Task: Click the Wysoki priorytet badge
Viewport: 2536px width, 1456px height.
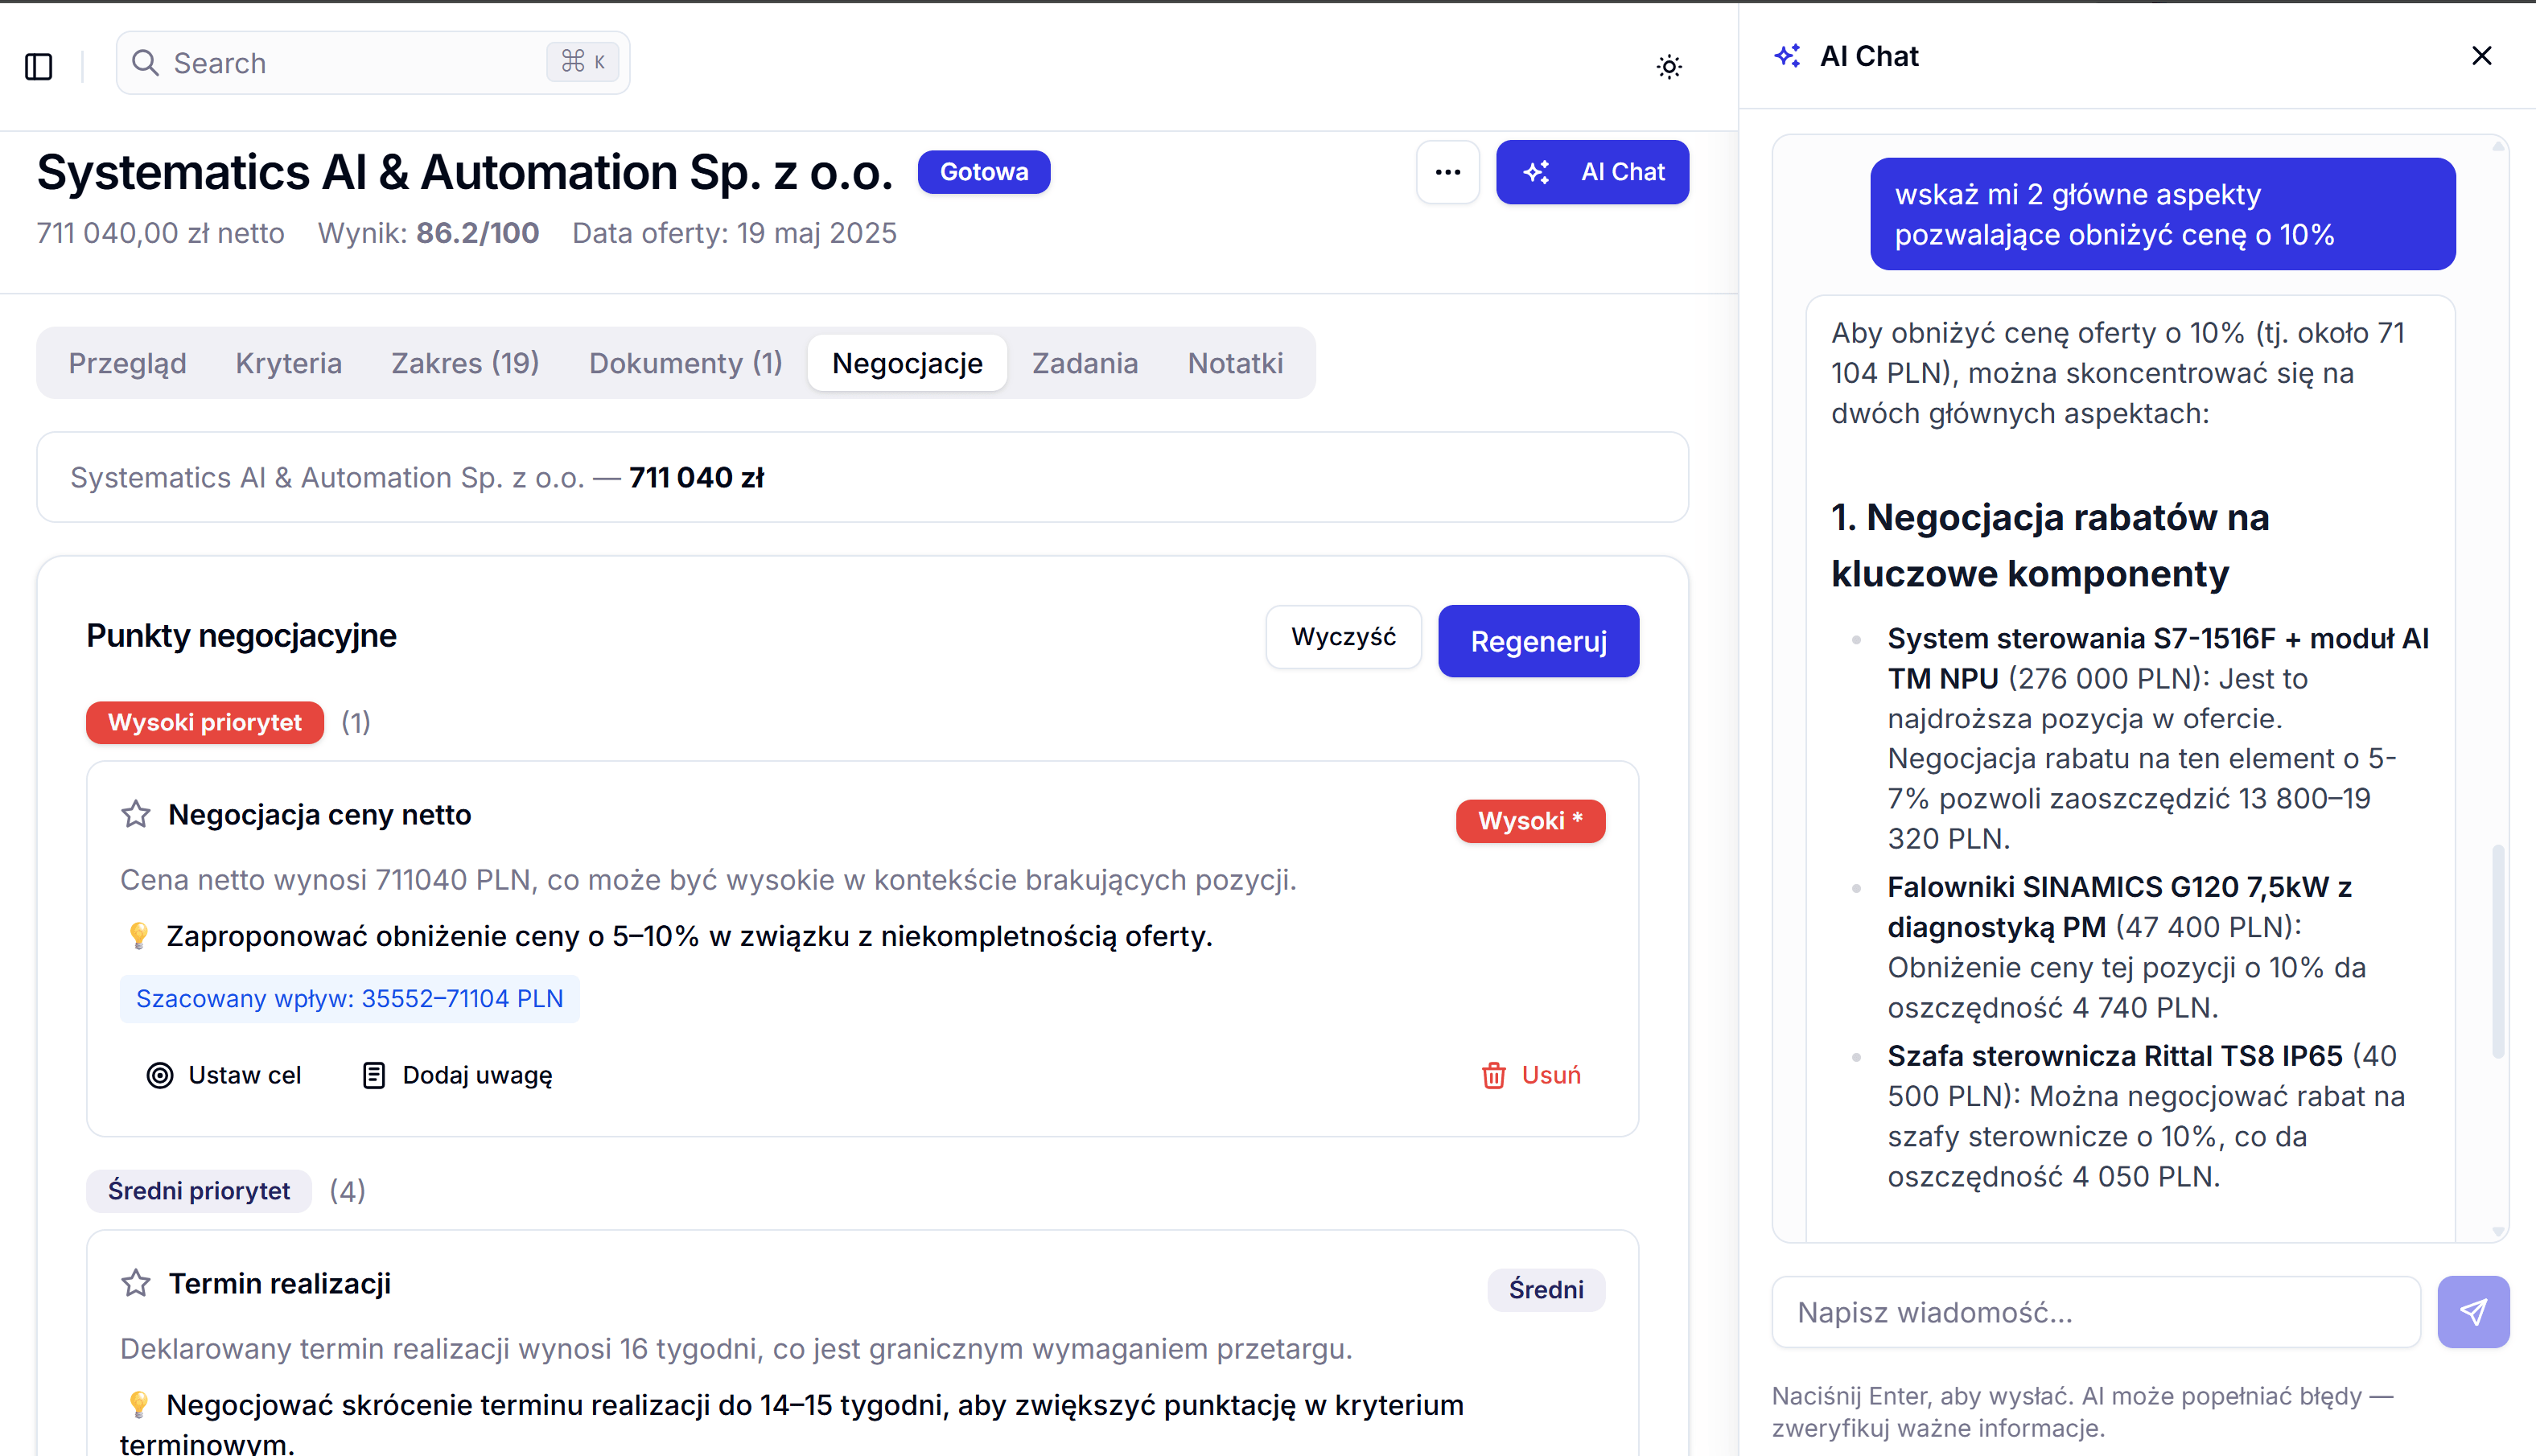Action: [x=205, y=722]
